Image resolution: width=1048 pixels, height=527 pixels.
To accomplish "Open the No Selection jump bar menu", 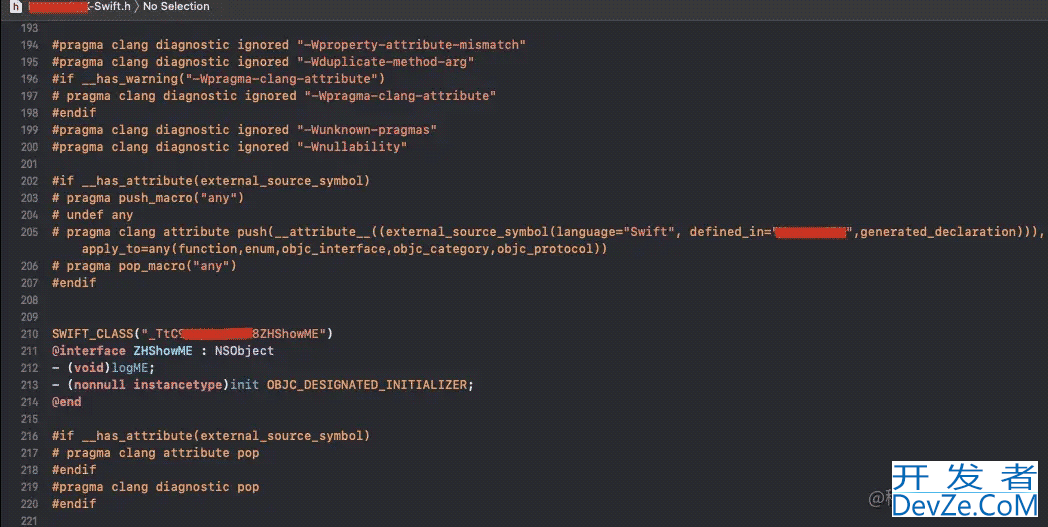I will 176,7.
